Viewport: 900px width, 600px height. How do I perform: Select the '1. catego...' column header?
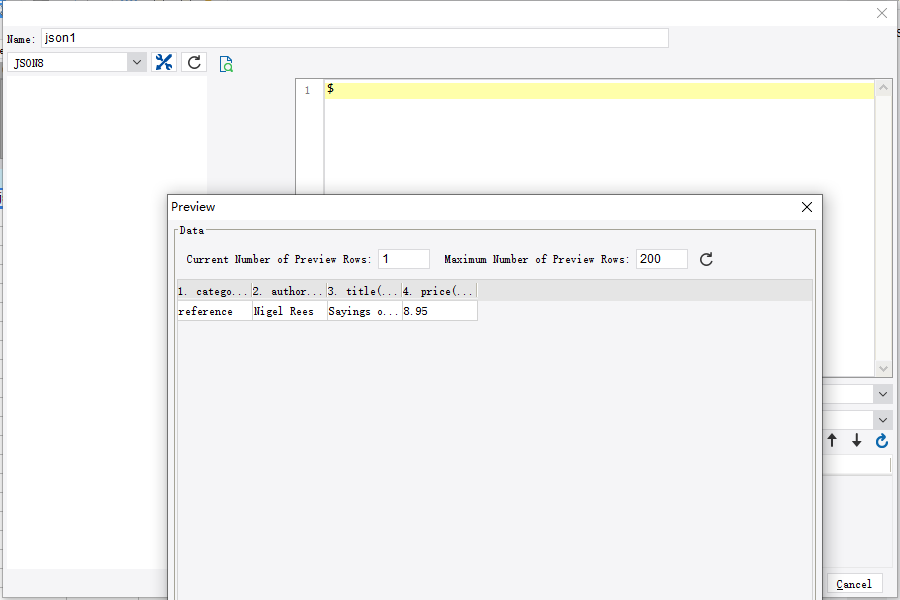tap(214, 291)
